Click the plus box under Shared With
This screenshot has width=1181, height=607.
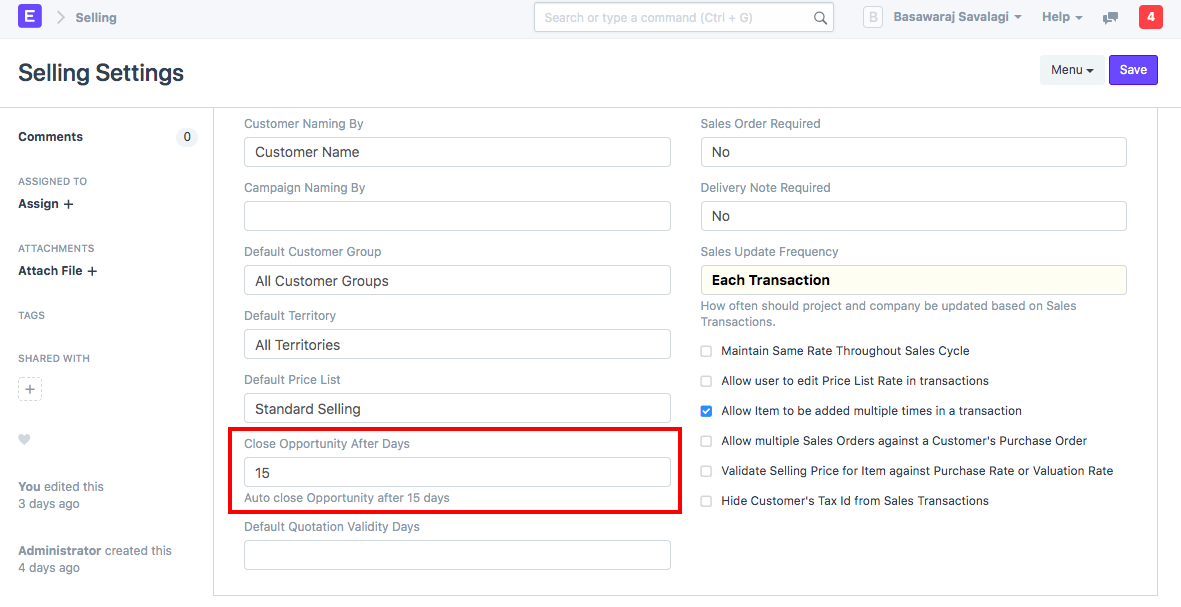coord(30,389)
